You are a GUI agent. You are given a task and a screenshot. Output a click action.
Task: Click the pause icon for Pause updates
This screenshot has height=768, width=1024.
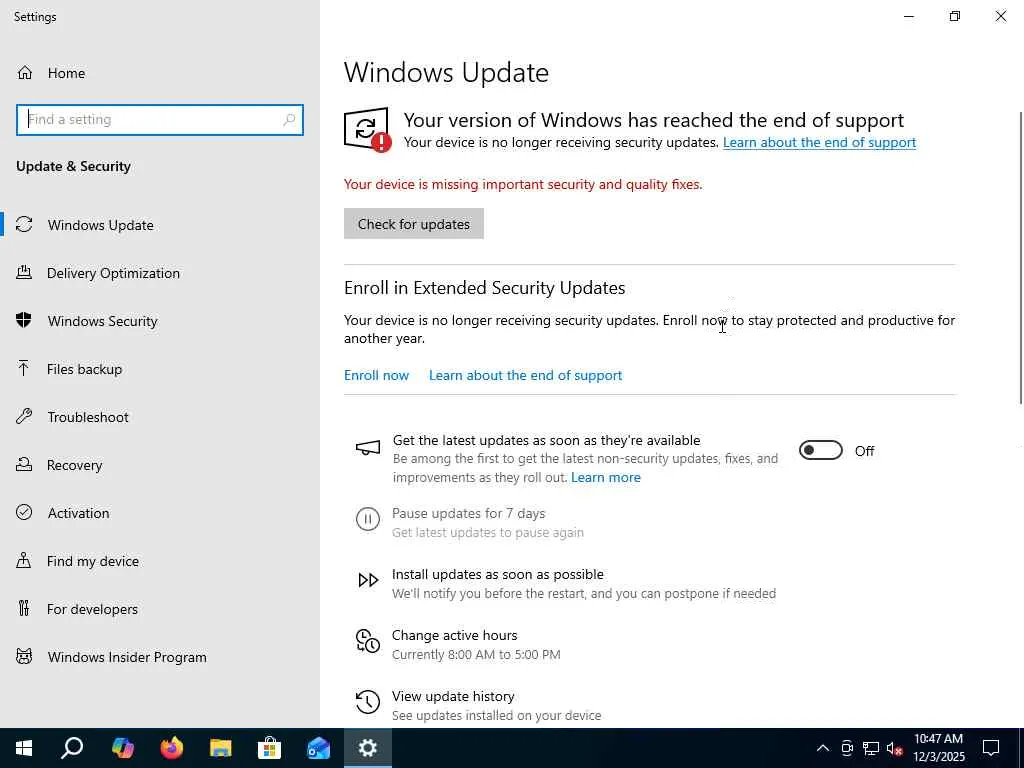point(368,519)
